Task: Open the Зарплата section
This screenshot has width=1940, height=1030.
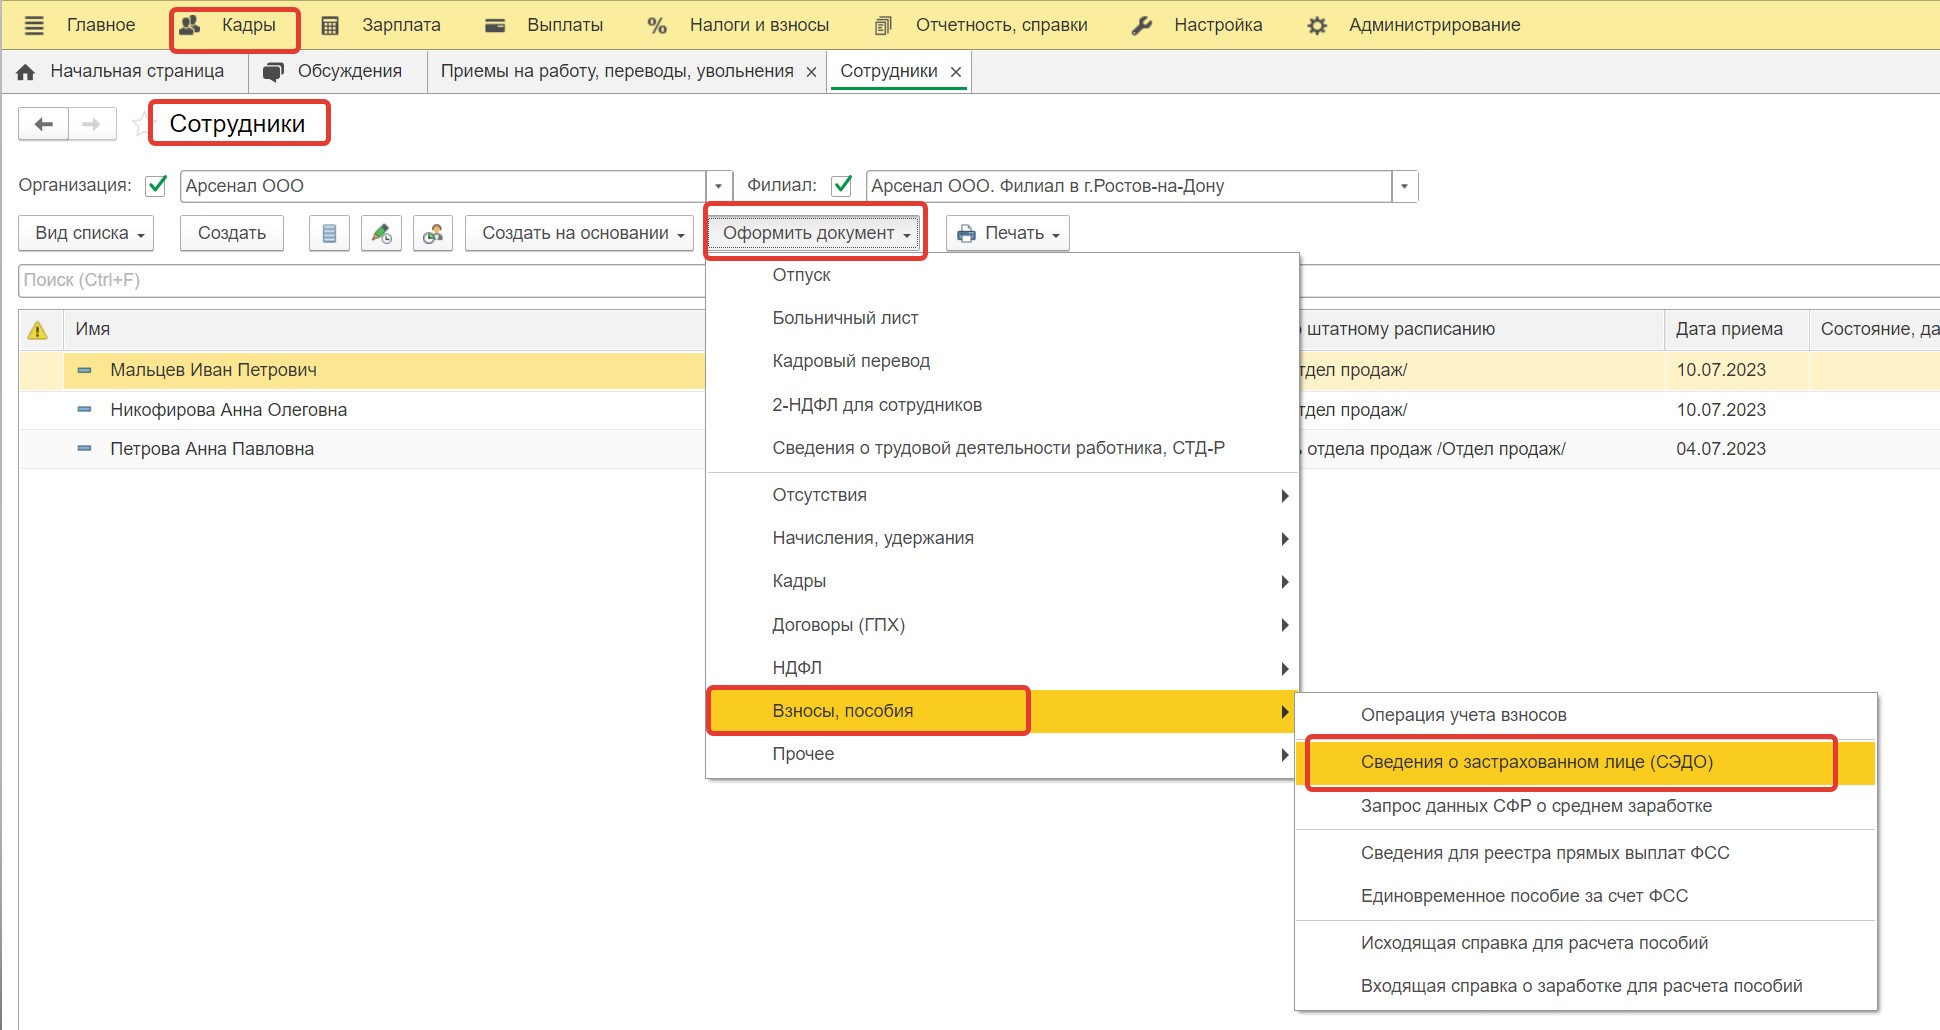Action: pyautogui.click(x=380, y=26)
